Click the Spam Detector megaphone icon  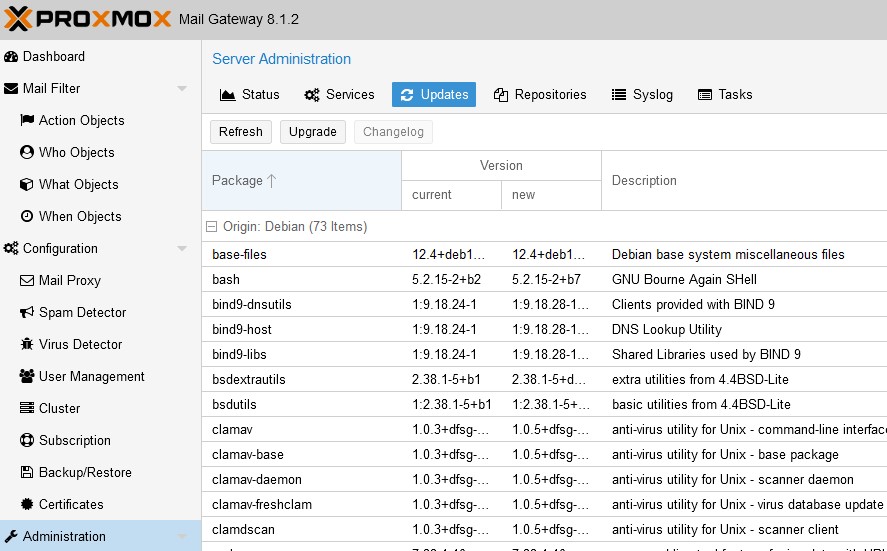[27, 312]
